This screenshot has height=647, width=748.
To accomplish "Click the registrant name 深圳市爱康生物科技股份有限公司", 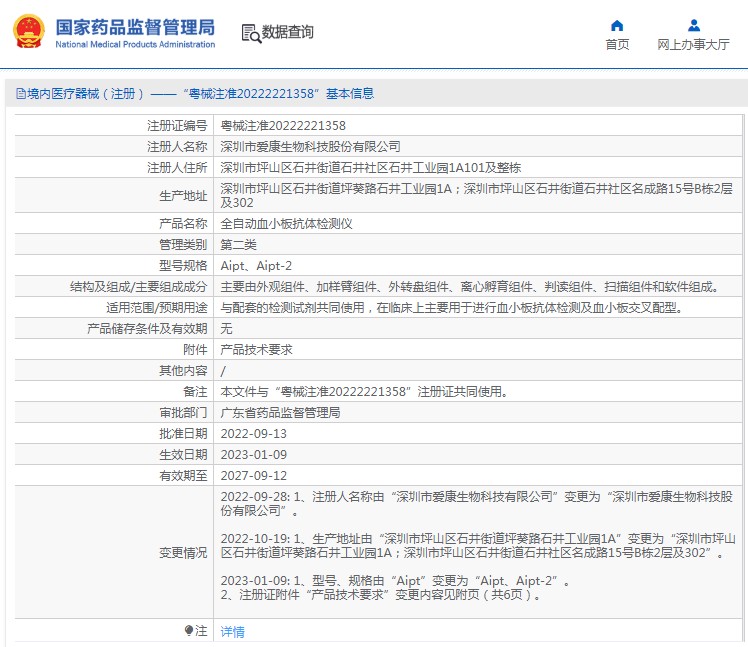I will (x=310, y=146).
